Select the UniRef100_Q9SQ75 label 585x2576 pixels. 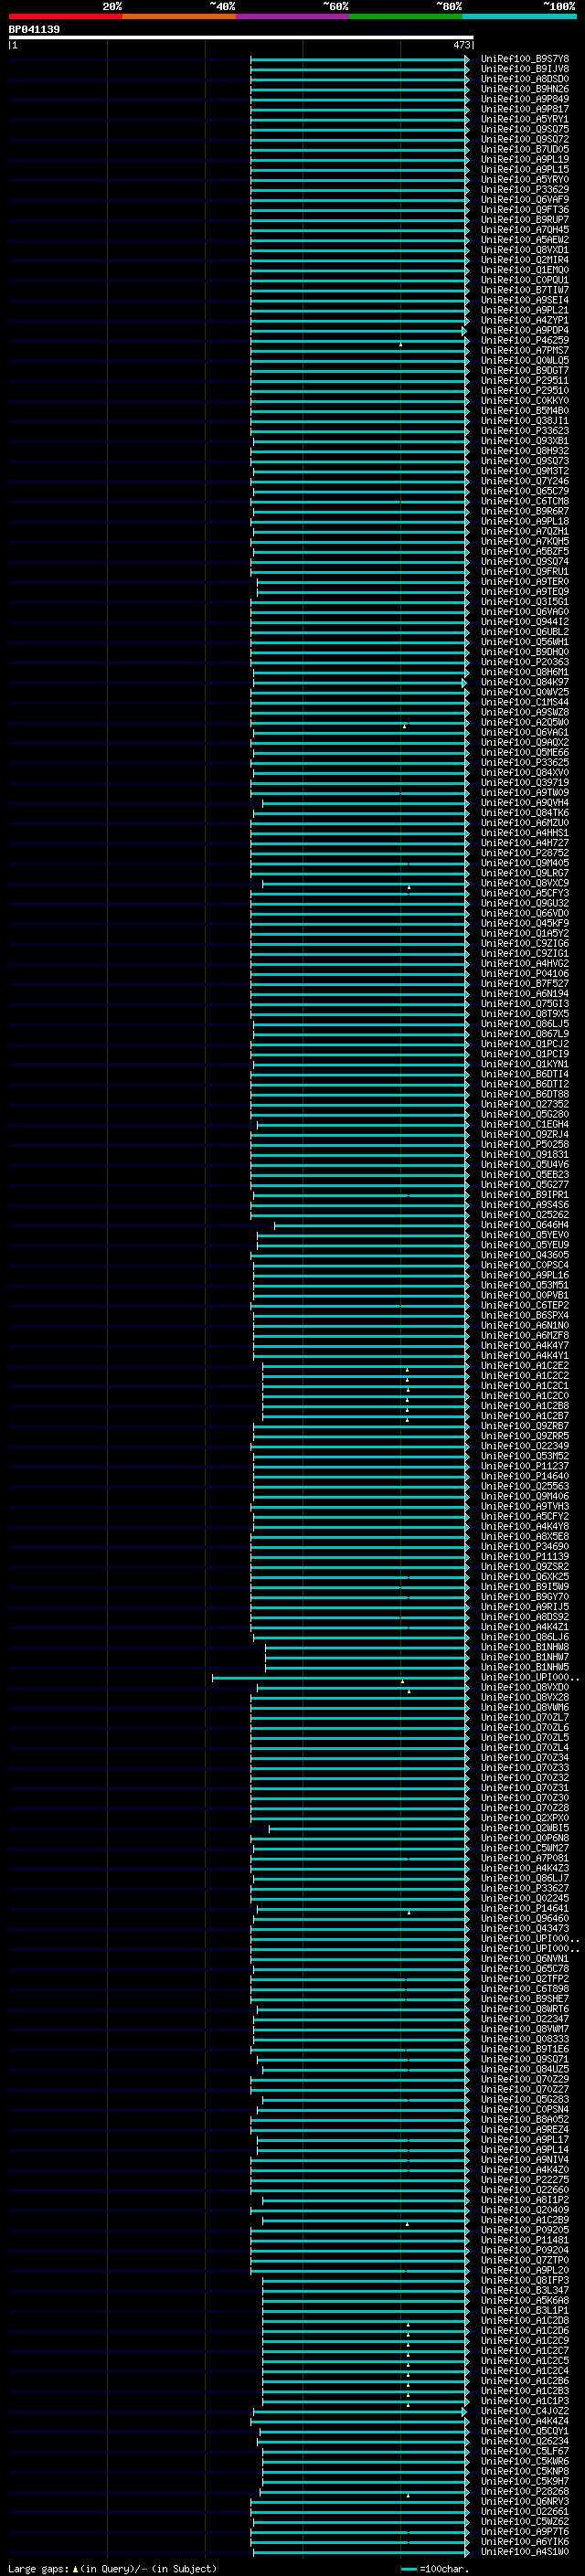point(524,129)
